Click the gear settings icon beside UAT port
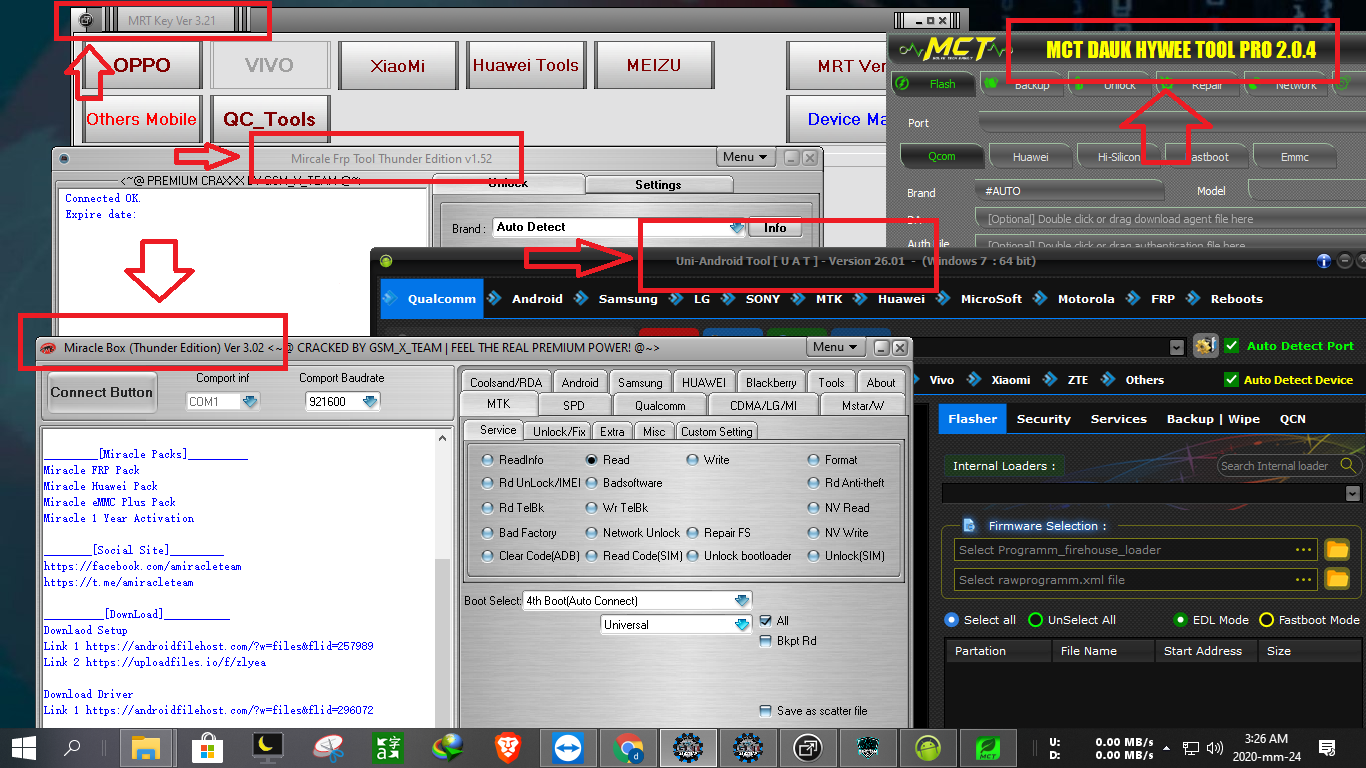 pyautogui.click(x=1205, y=346)
